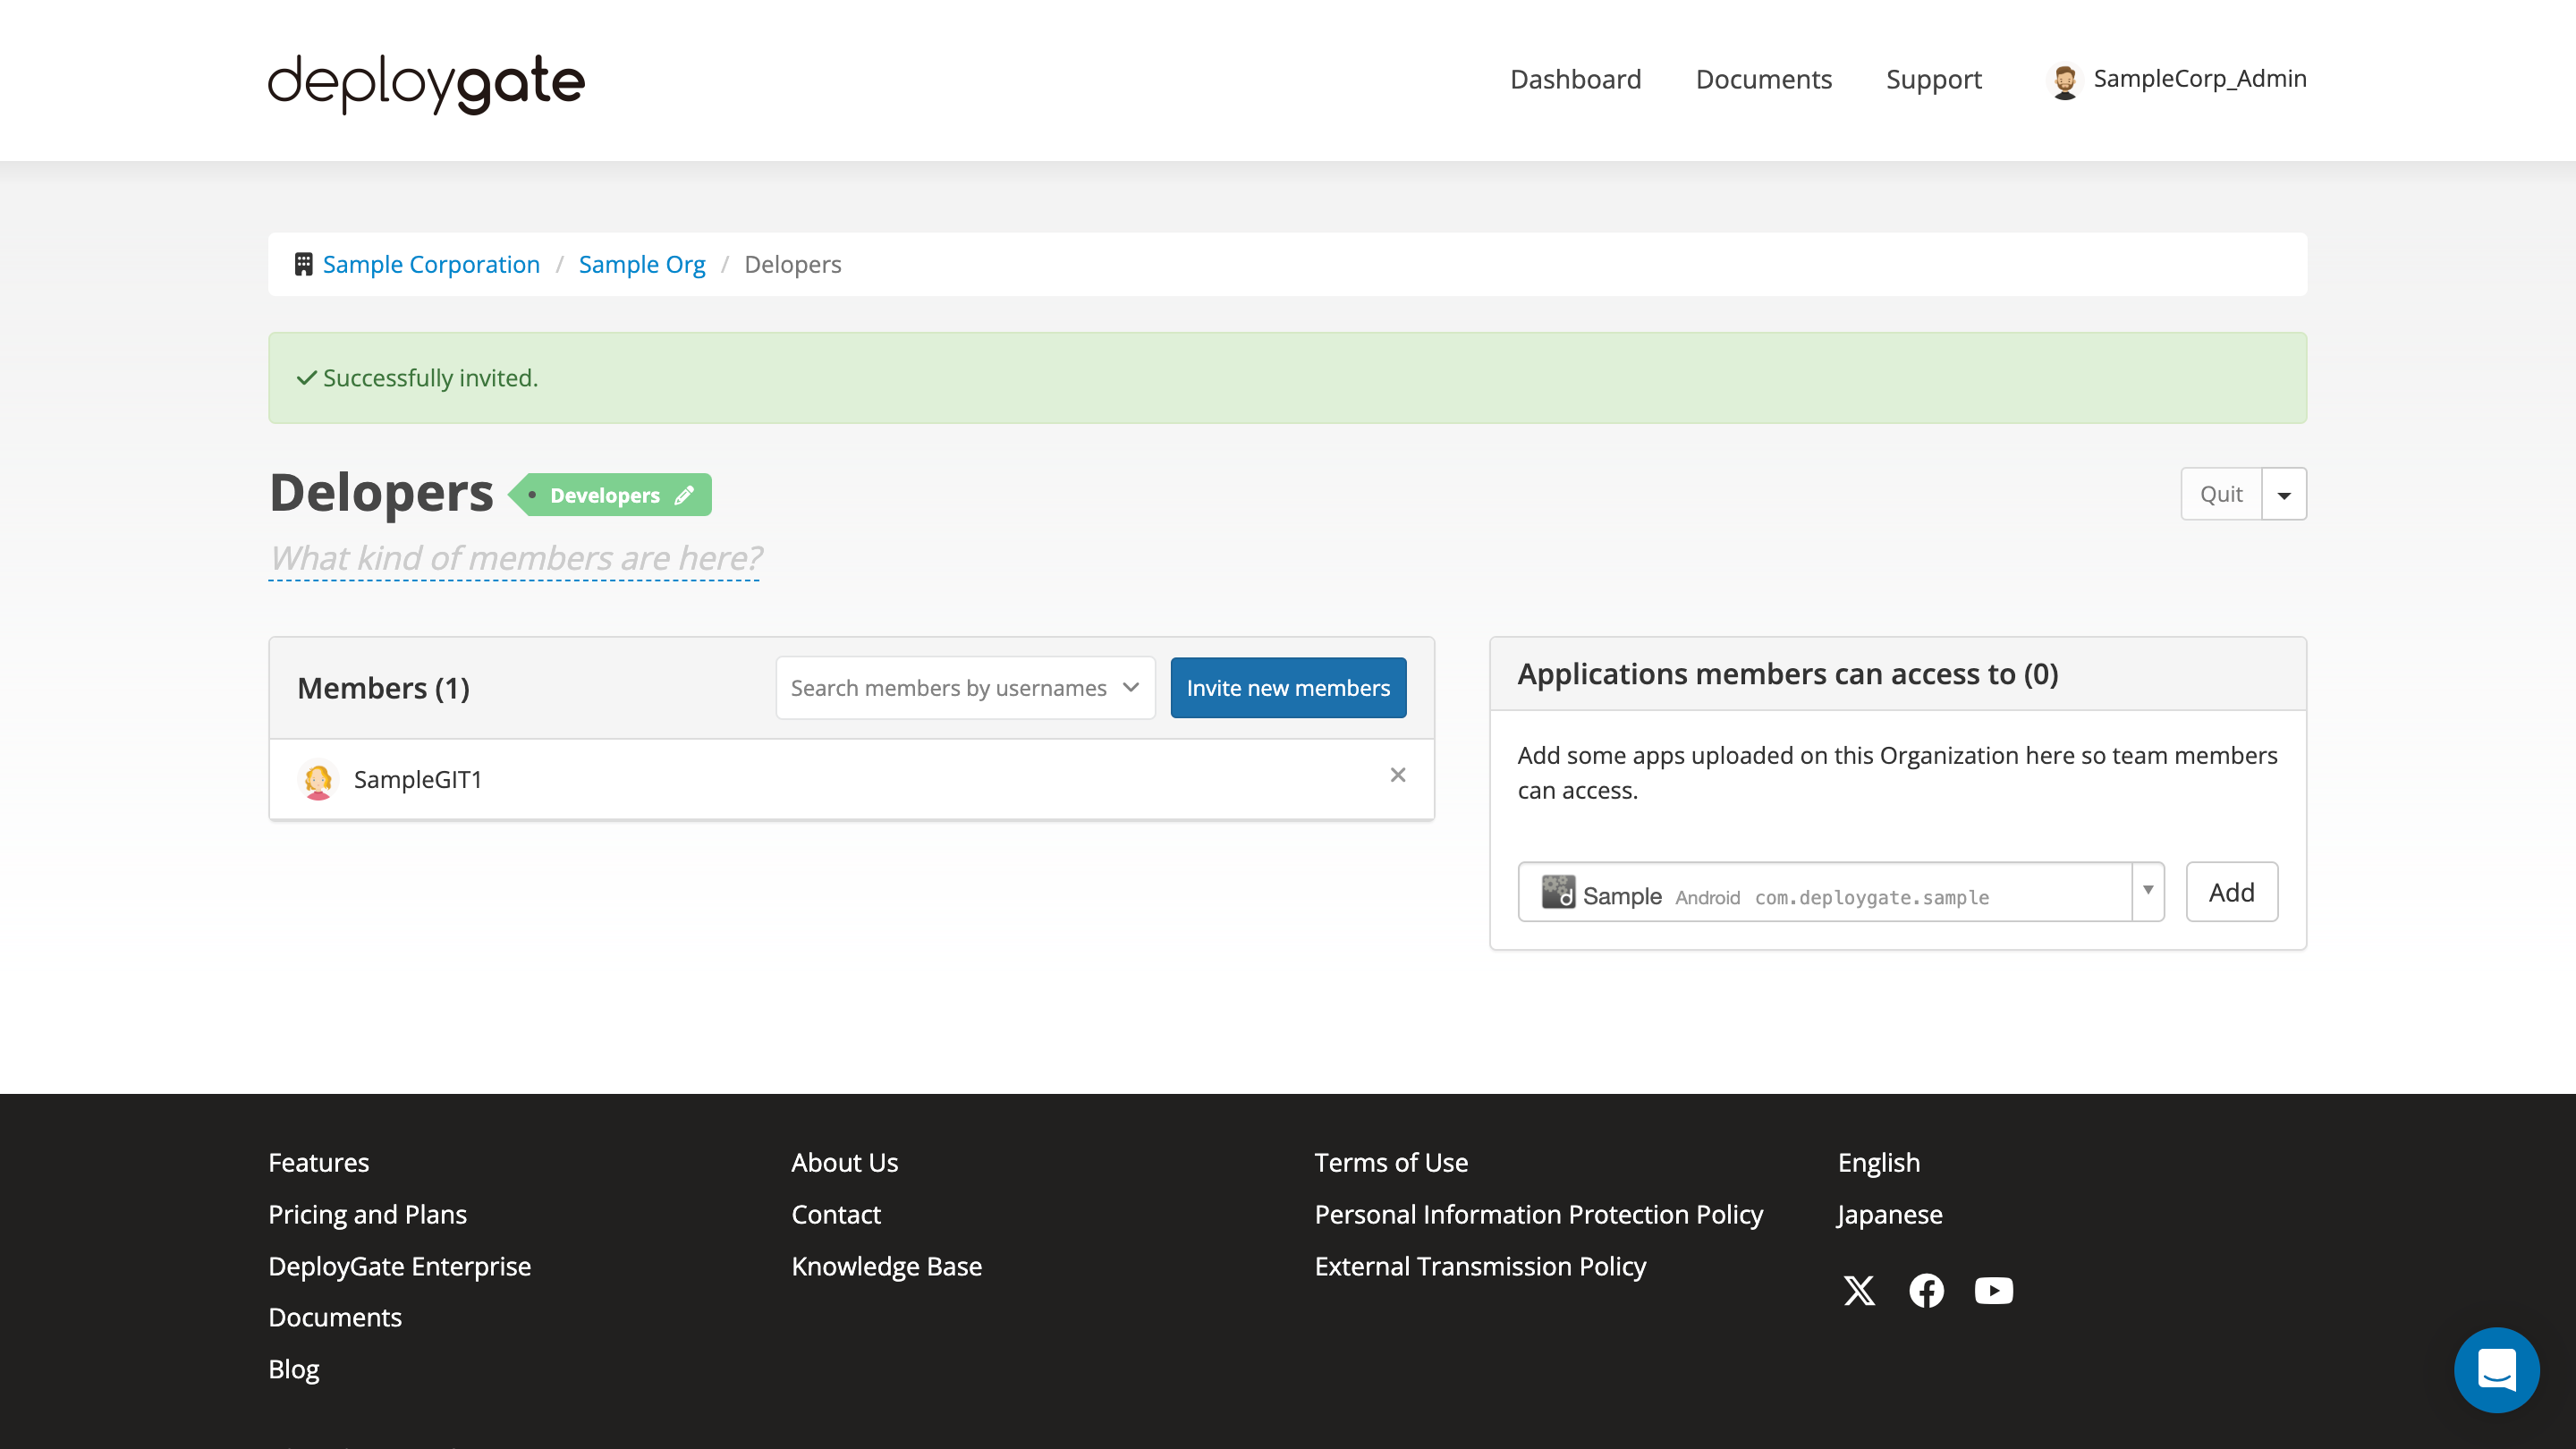The width and height of the screenshot is (2576, 1449).
Task: Go to Sample Org breadcrumb link
Action: pos(642,264)
